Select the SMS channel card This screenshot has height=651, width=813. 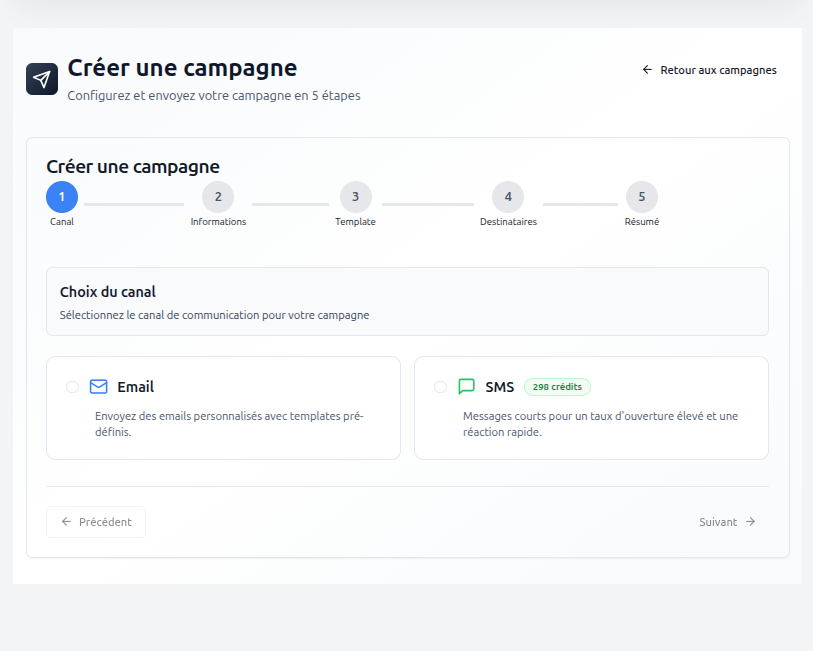590,407
